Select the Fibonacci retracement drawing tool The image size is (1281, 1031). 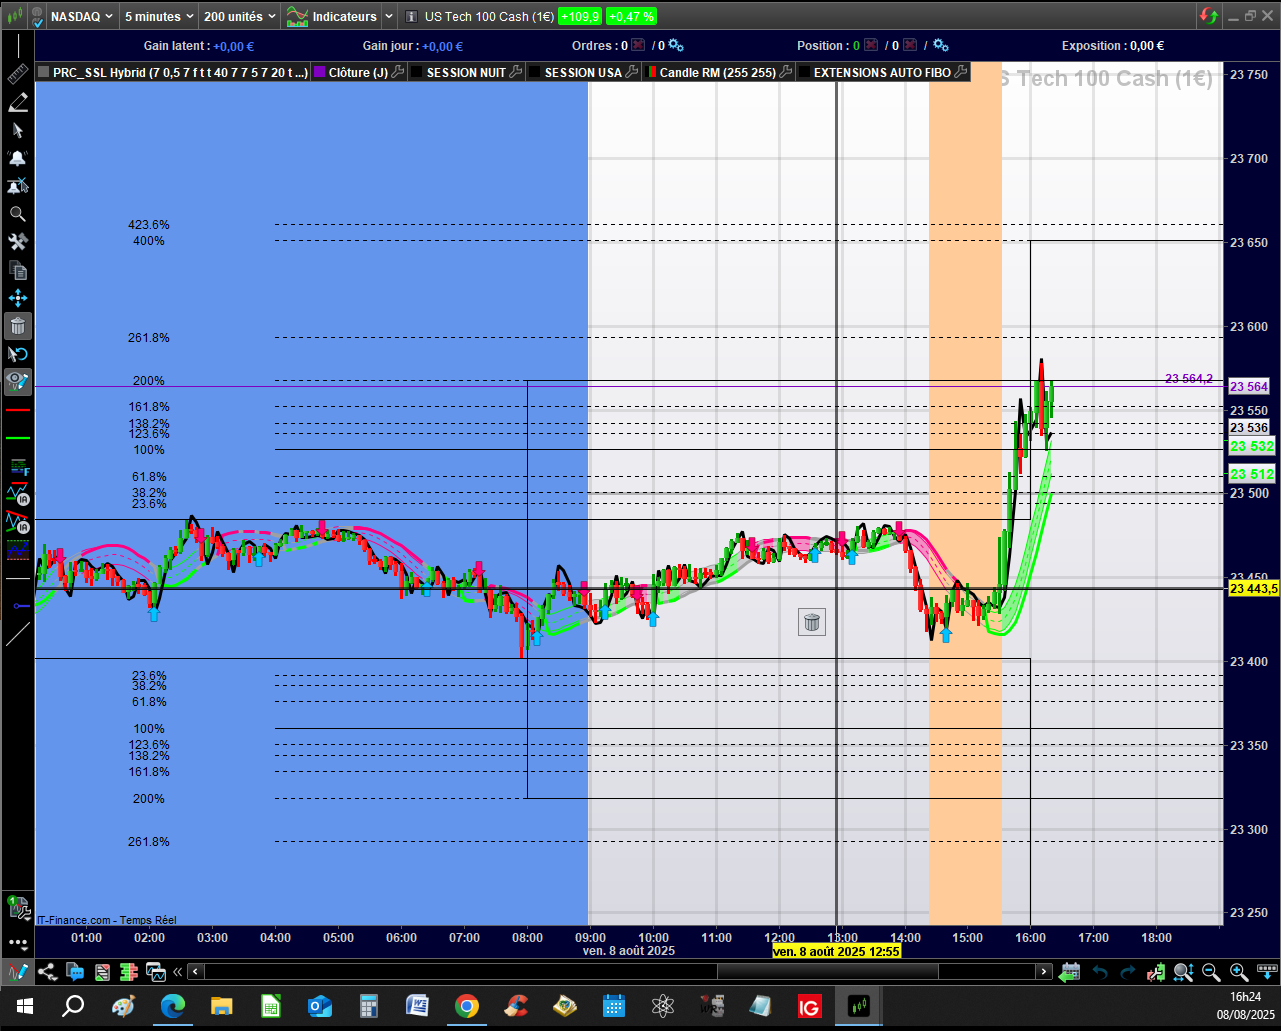tap(18, 466)
